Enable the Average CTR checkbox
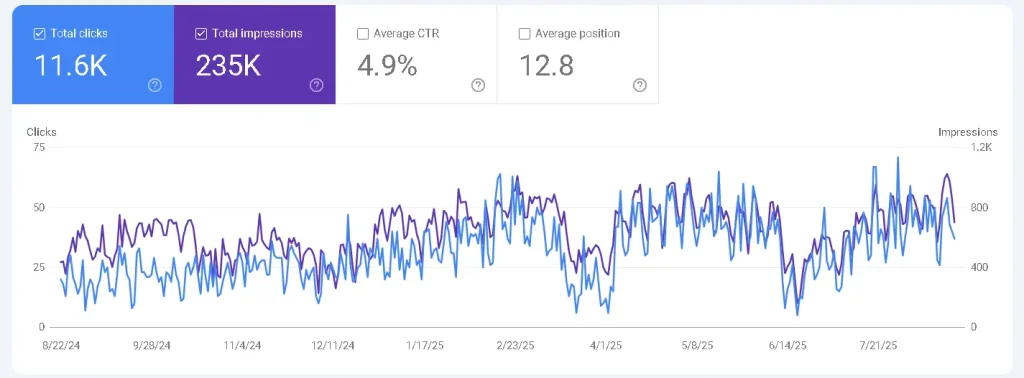The image size is (1024, 378). coord(362,34)
